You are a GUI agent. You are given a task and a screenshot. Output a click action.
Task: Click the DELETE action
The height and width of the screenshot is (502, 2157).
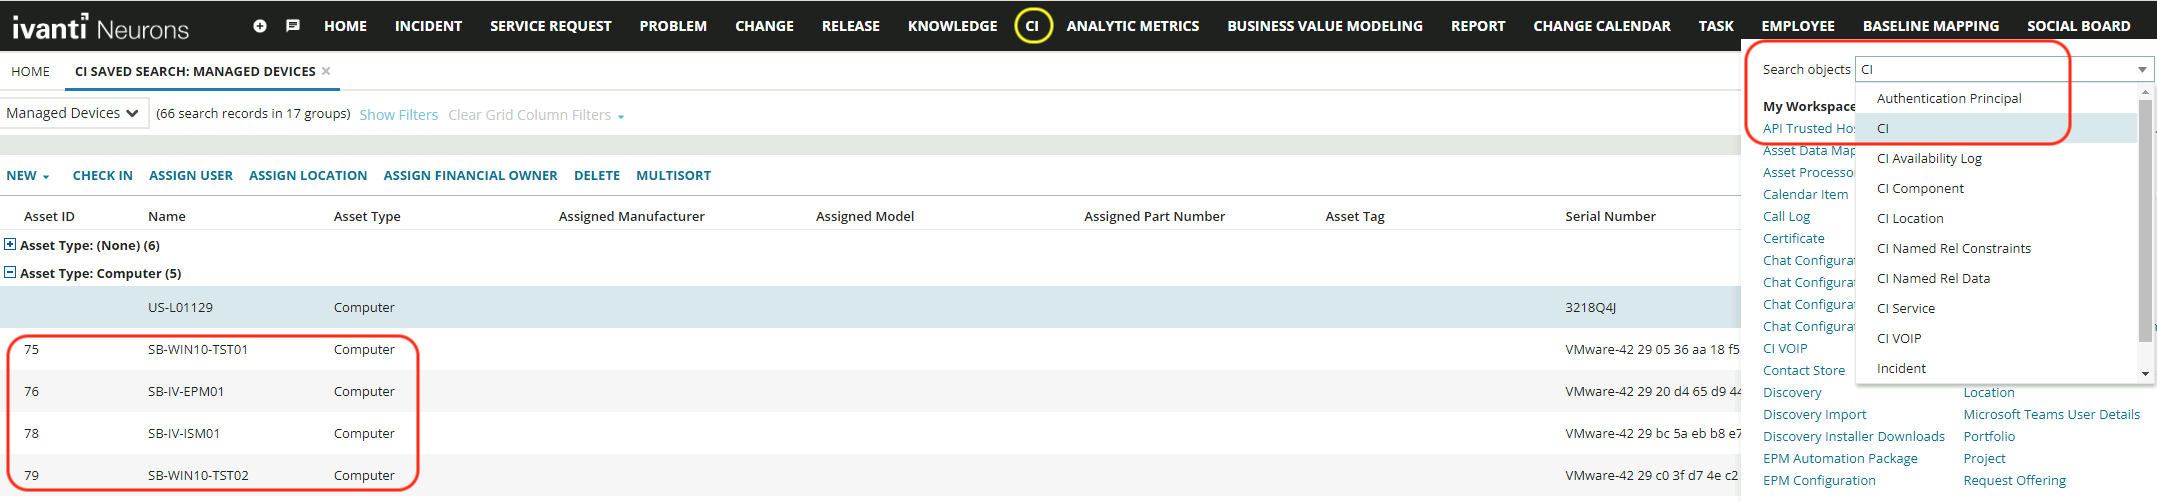597,175
